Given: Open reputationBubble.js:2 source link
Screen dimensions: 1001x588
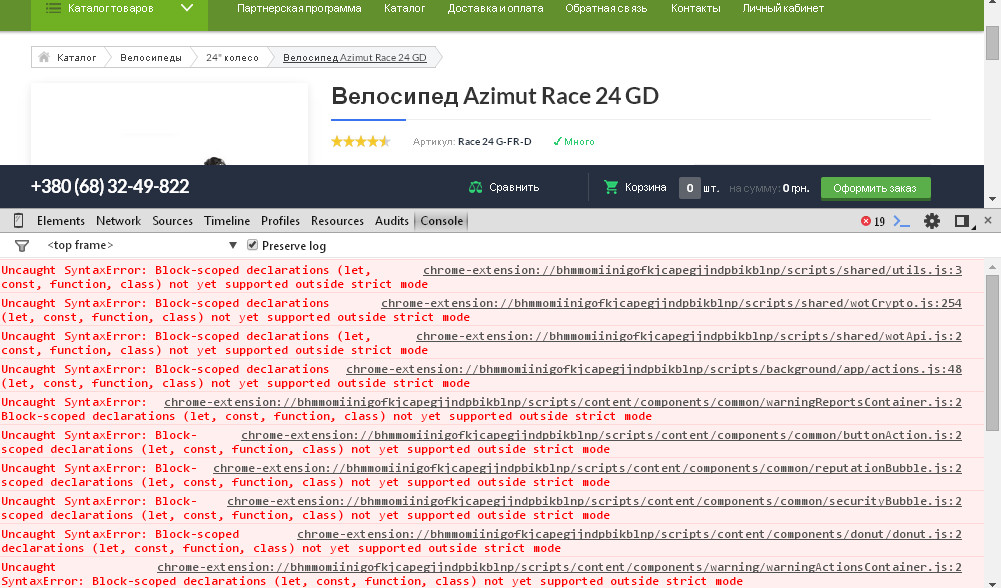Looking at the screenshot, I should 587,468.
